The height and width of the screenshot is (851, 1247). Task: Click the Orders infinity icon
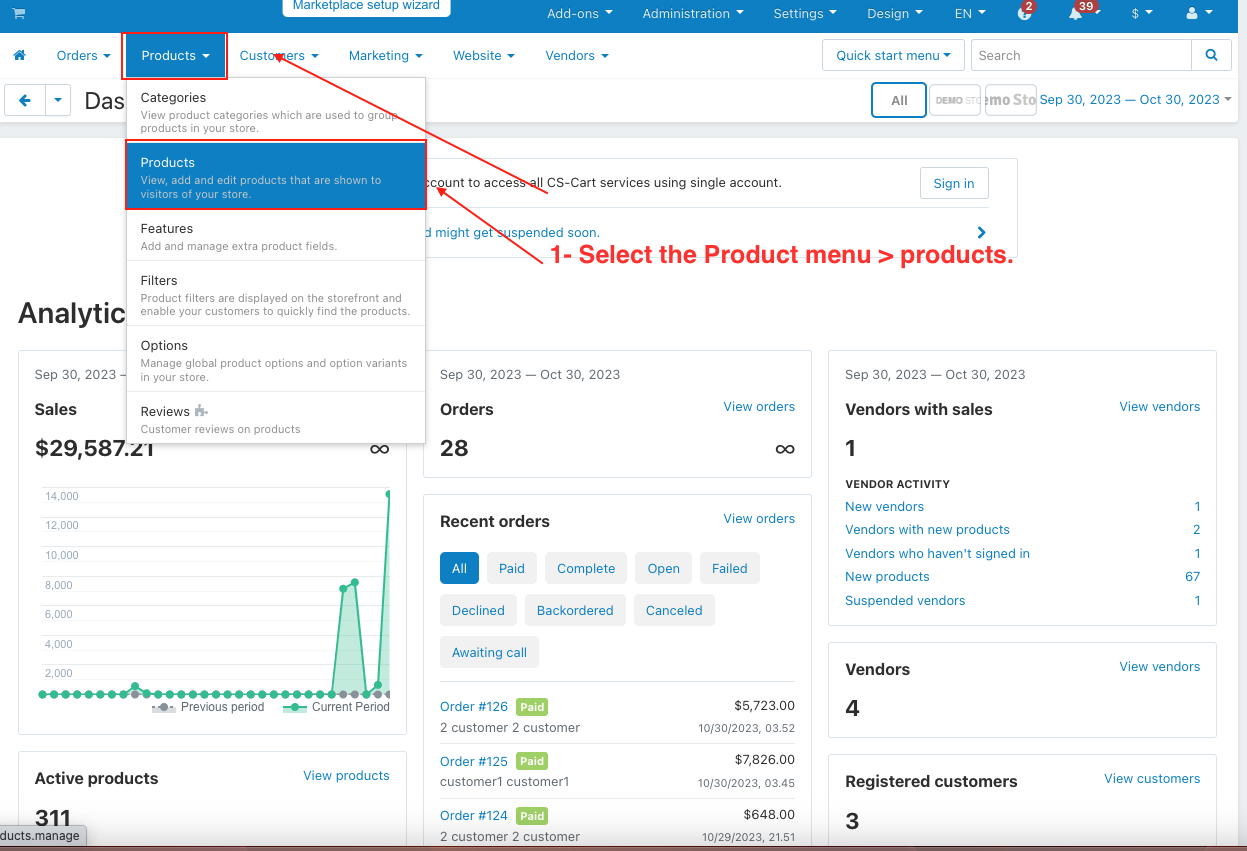(785, 449)
